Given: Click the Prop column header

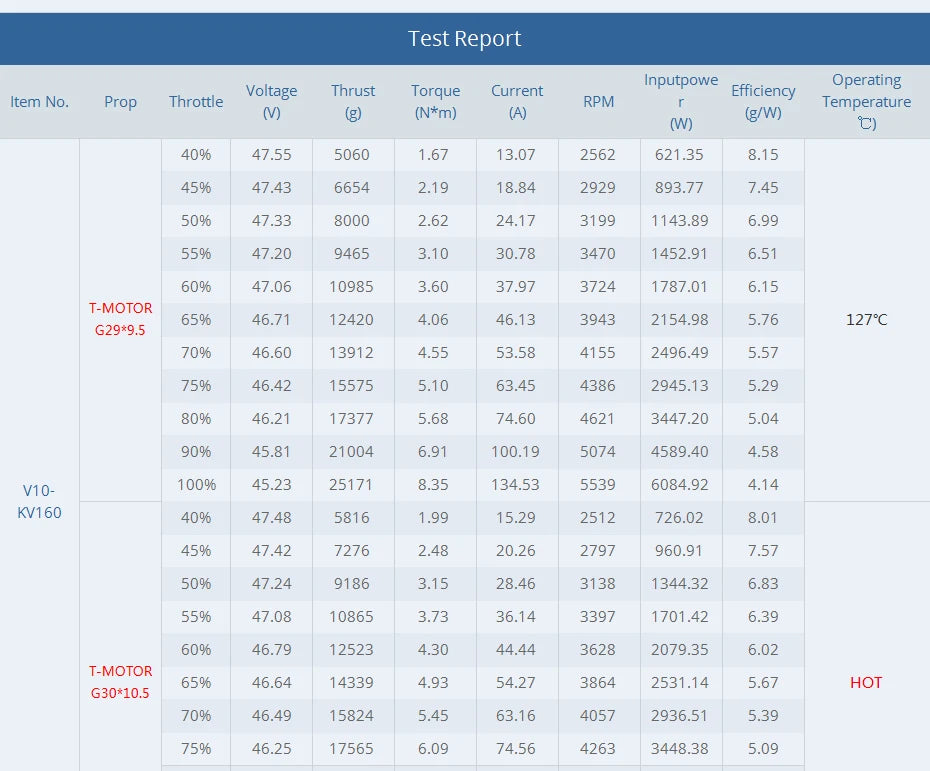Looking at the screenshot, I should (x=120, y=102).
